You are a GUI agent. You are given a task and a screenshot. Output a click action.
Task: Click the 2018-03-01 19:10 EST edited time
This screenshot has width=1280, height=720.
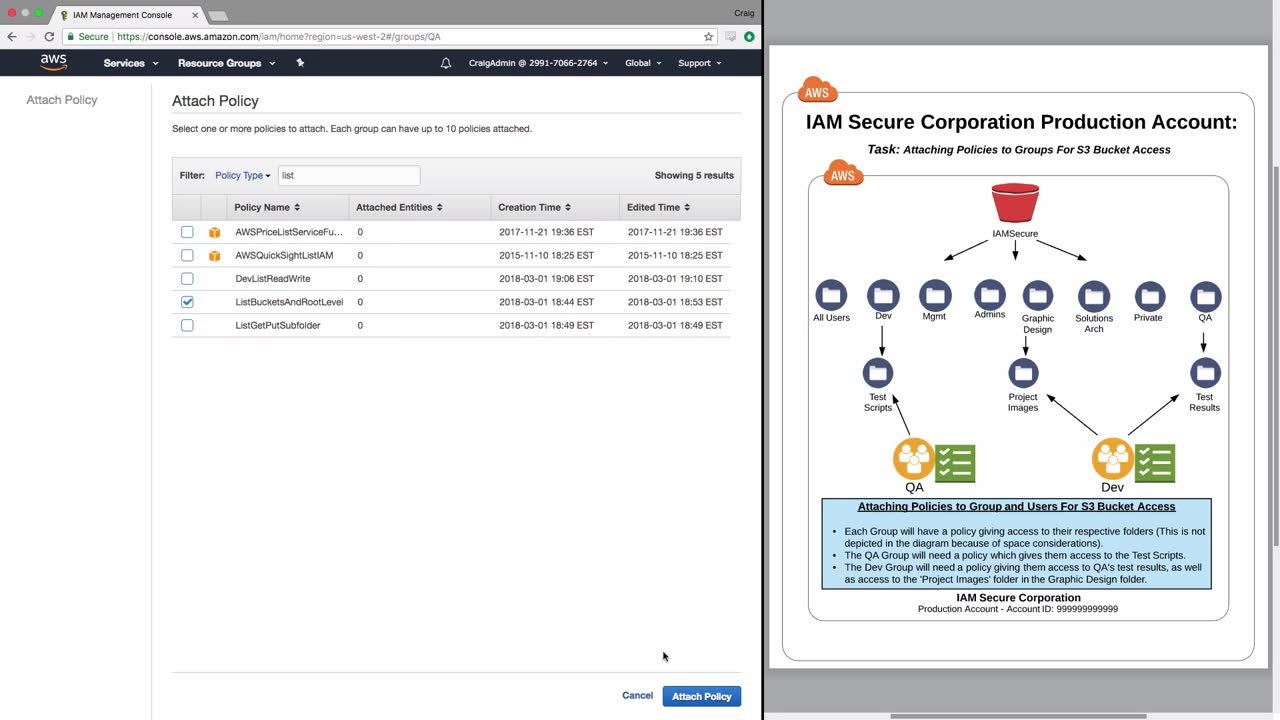(675, 279)
